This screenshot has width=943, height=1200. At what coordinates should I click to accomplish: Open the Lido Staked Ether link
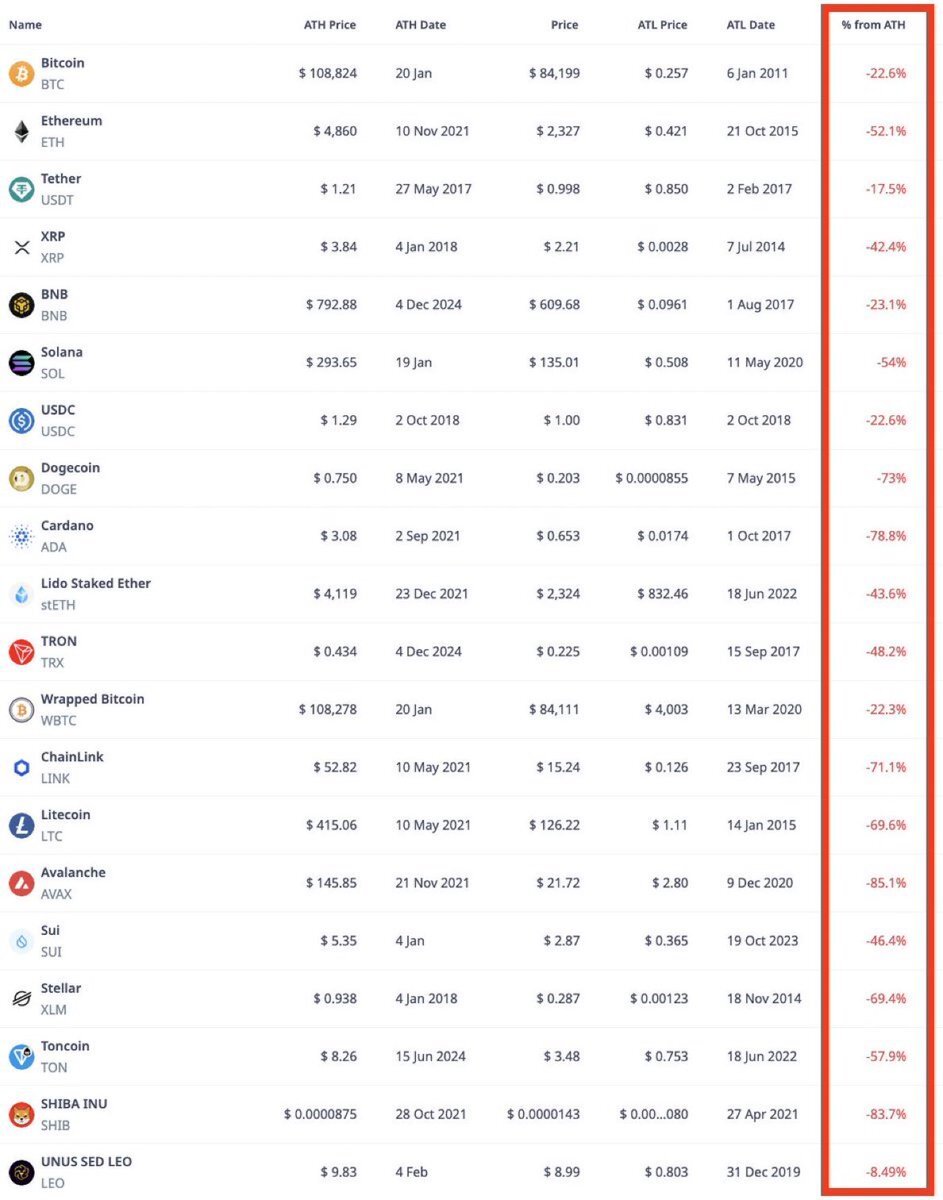pos(96,583)
